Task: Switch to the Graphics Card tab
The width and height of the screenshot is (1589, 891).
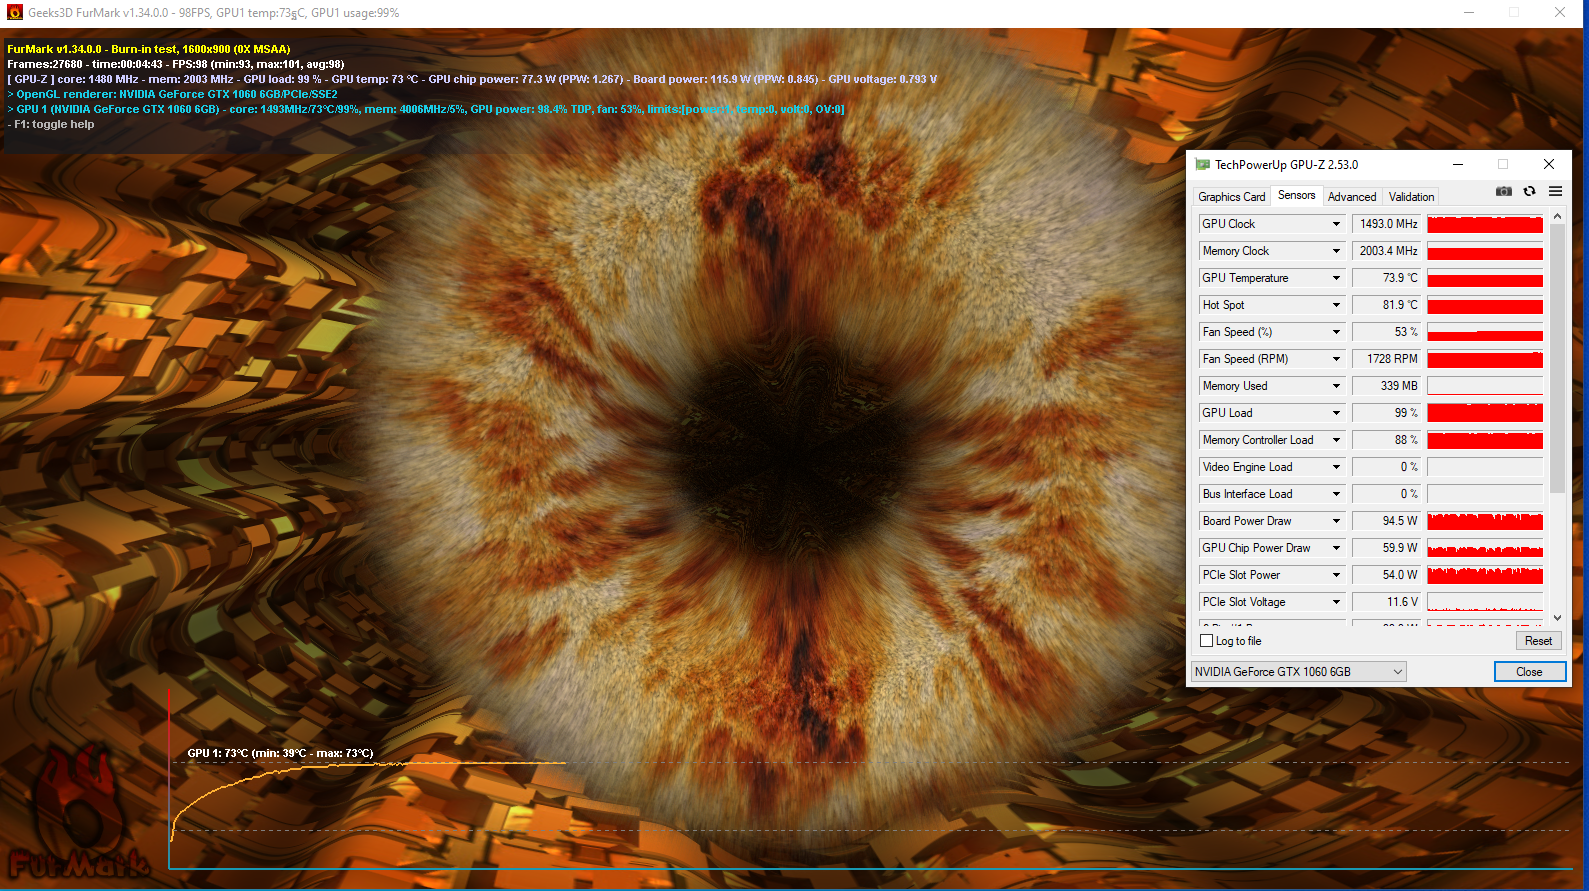Action: click(1231, 197)
